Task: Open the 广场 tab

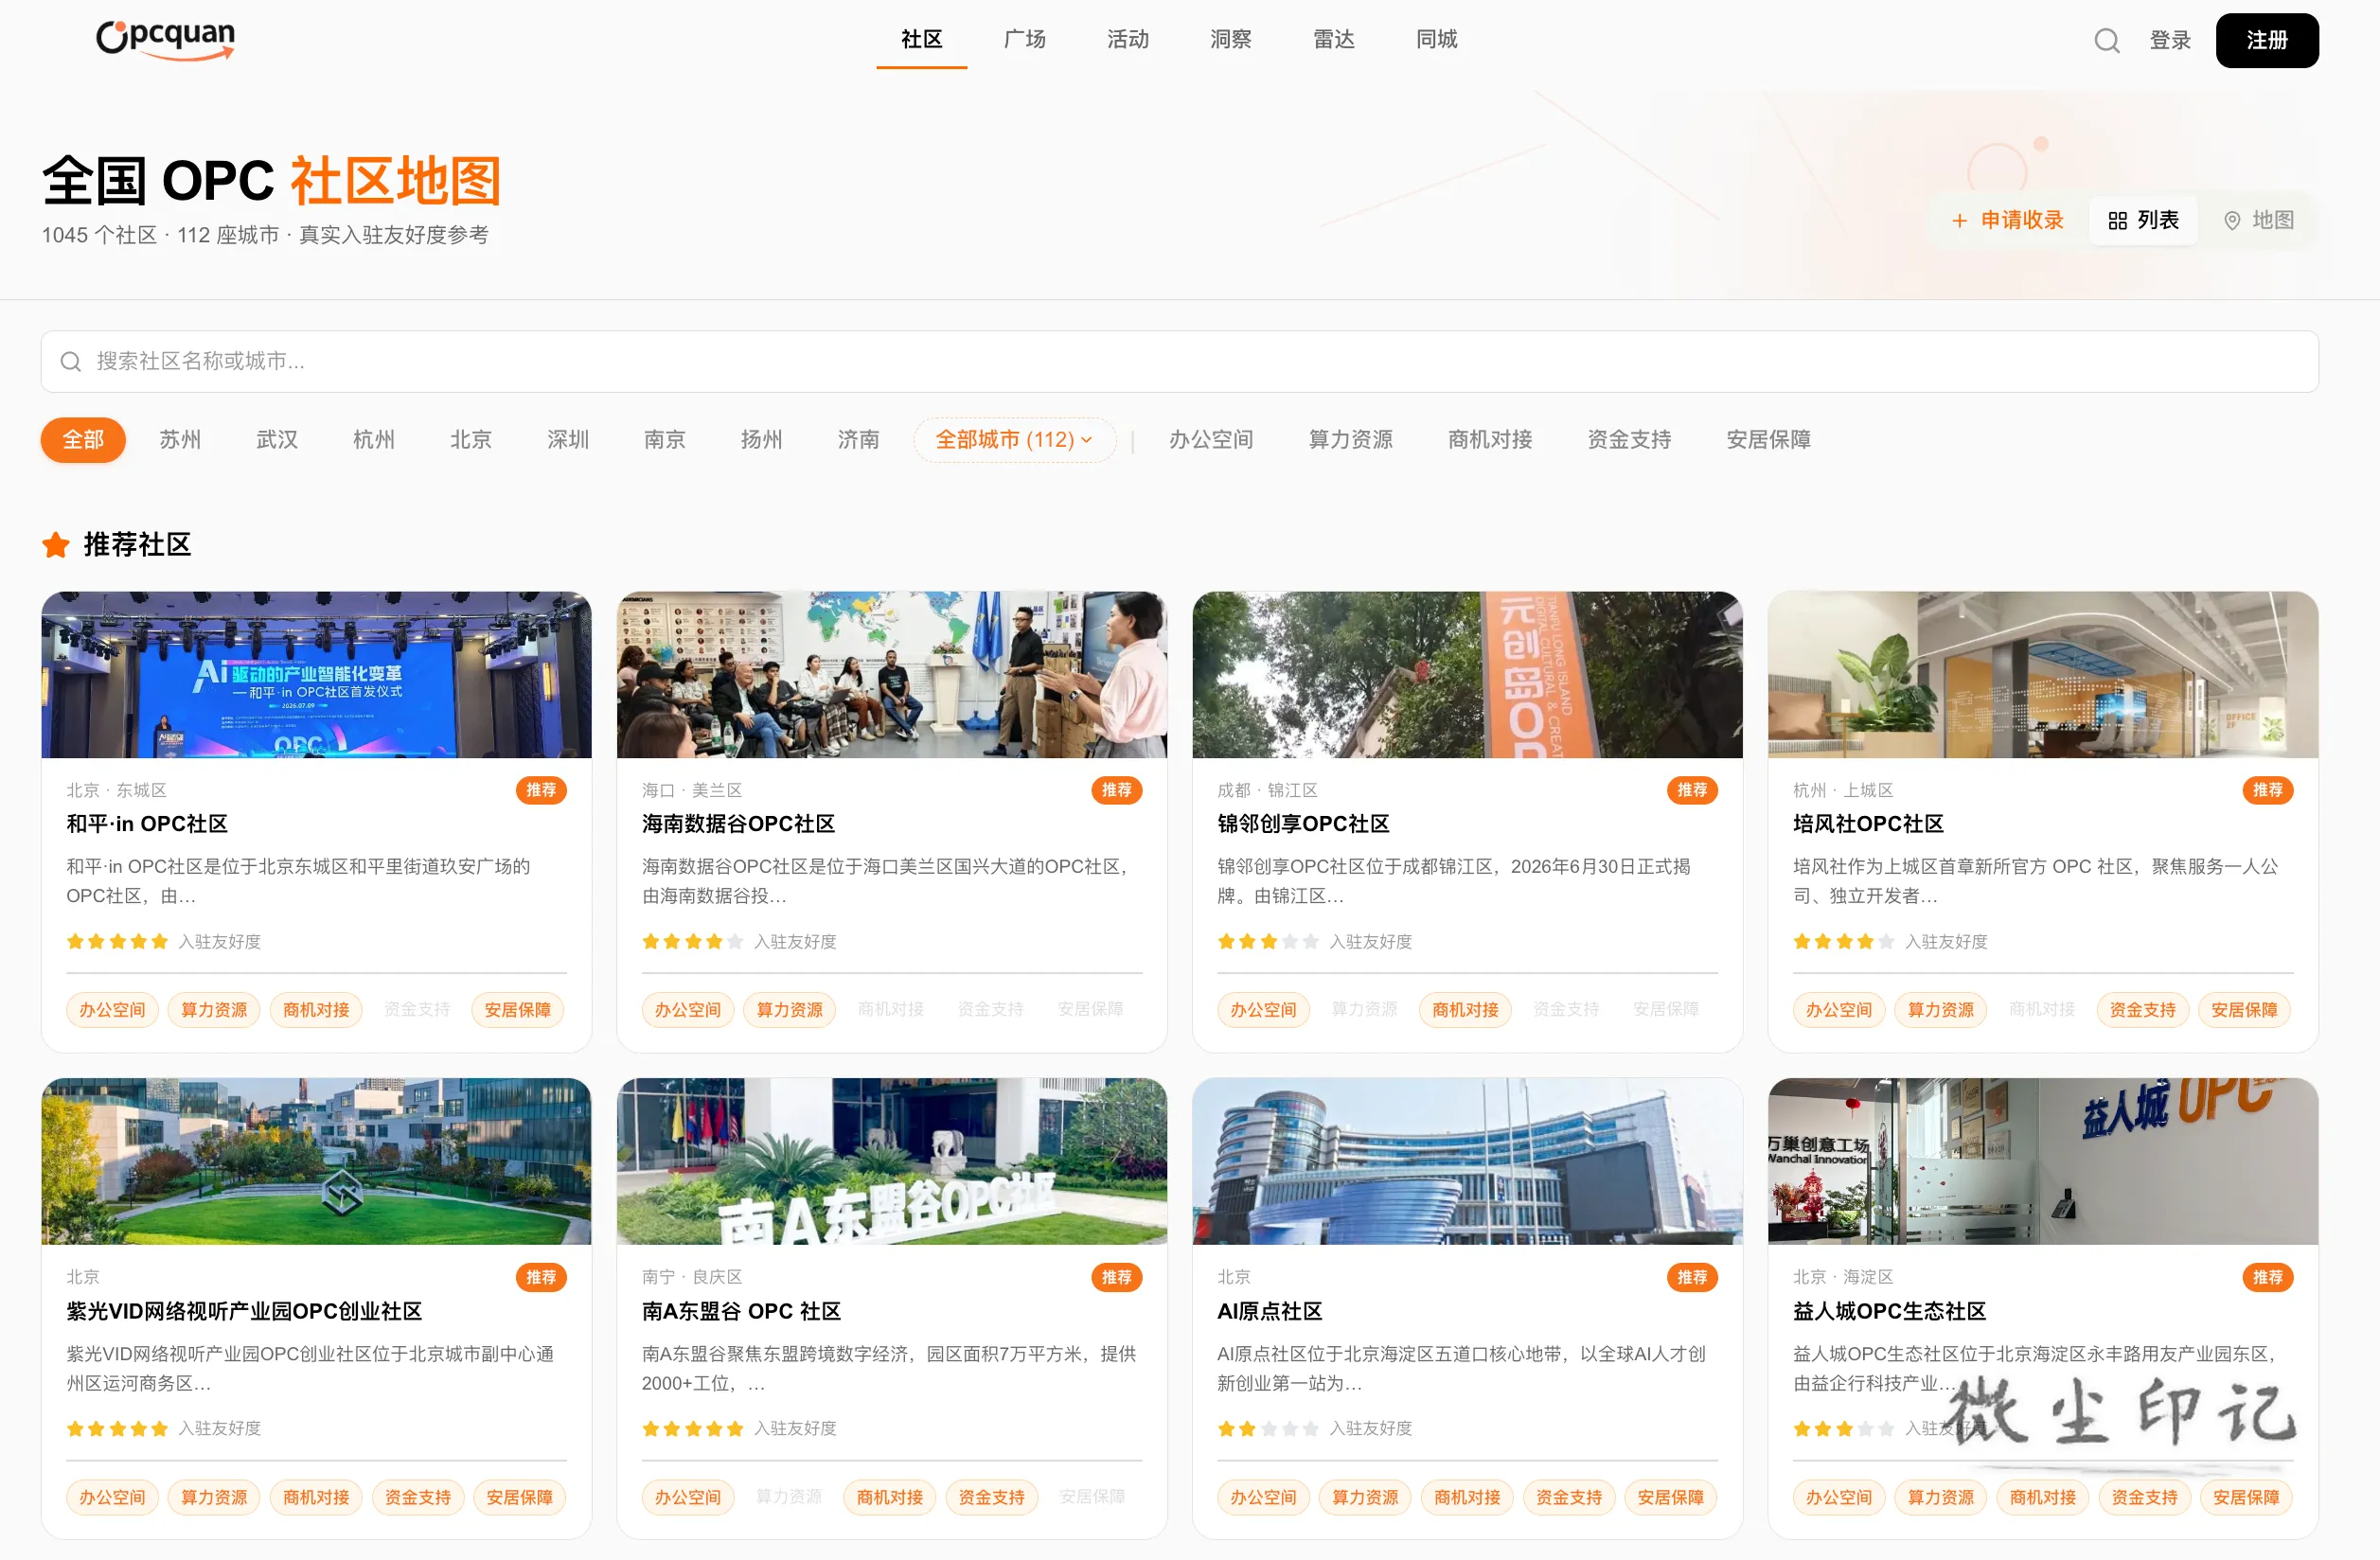Action: tap(1024, 39)
